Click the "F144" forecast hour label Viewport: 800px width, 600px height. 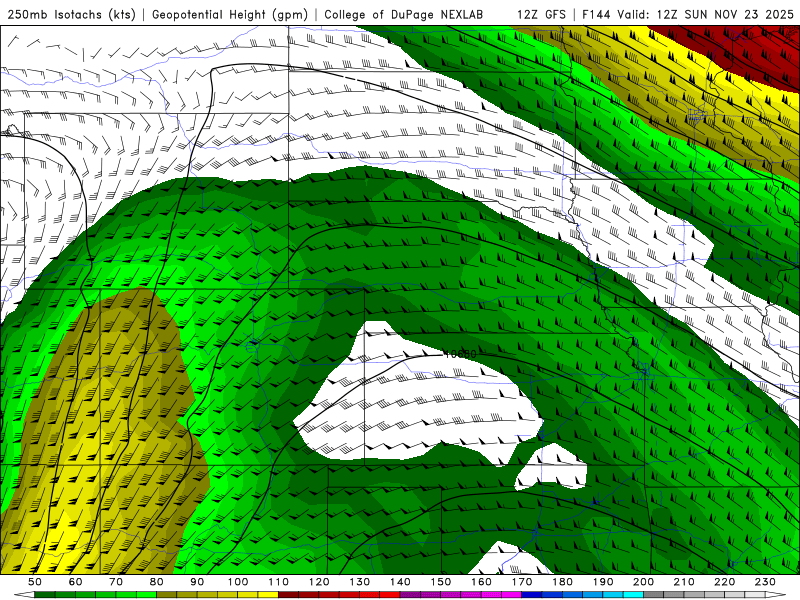pyautogui.click(x=597, y=14)
